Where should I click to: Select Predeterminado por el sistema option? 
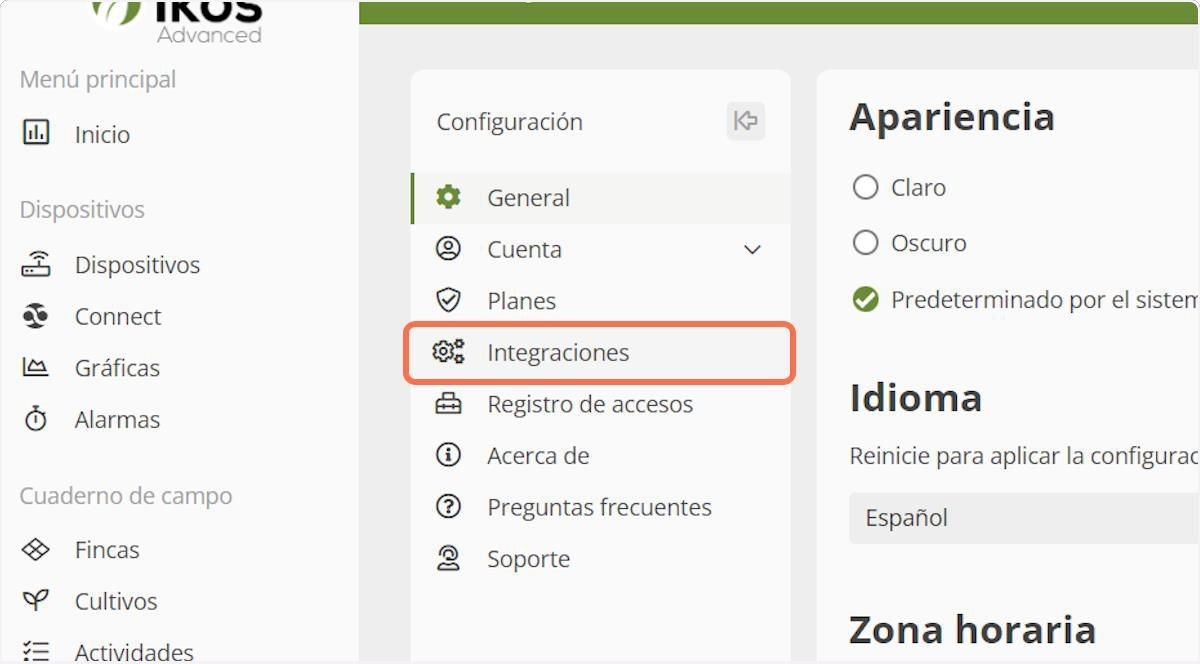[865, 299]
